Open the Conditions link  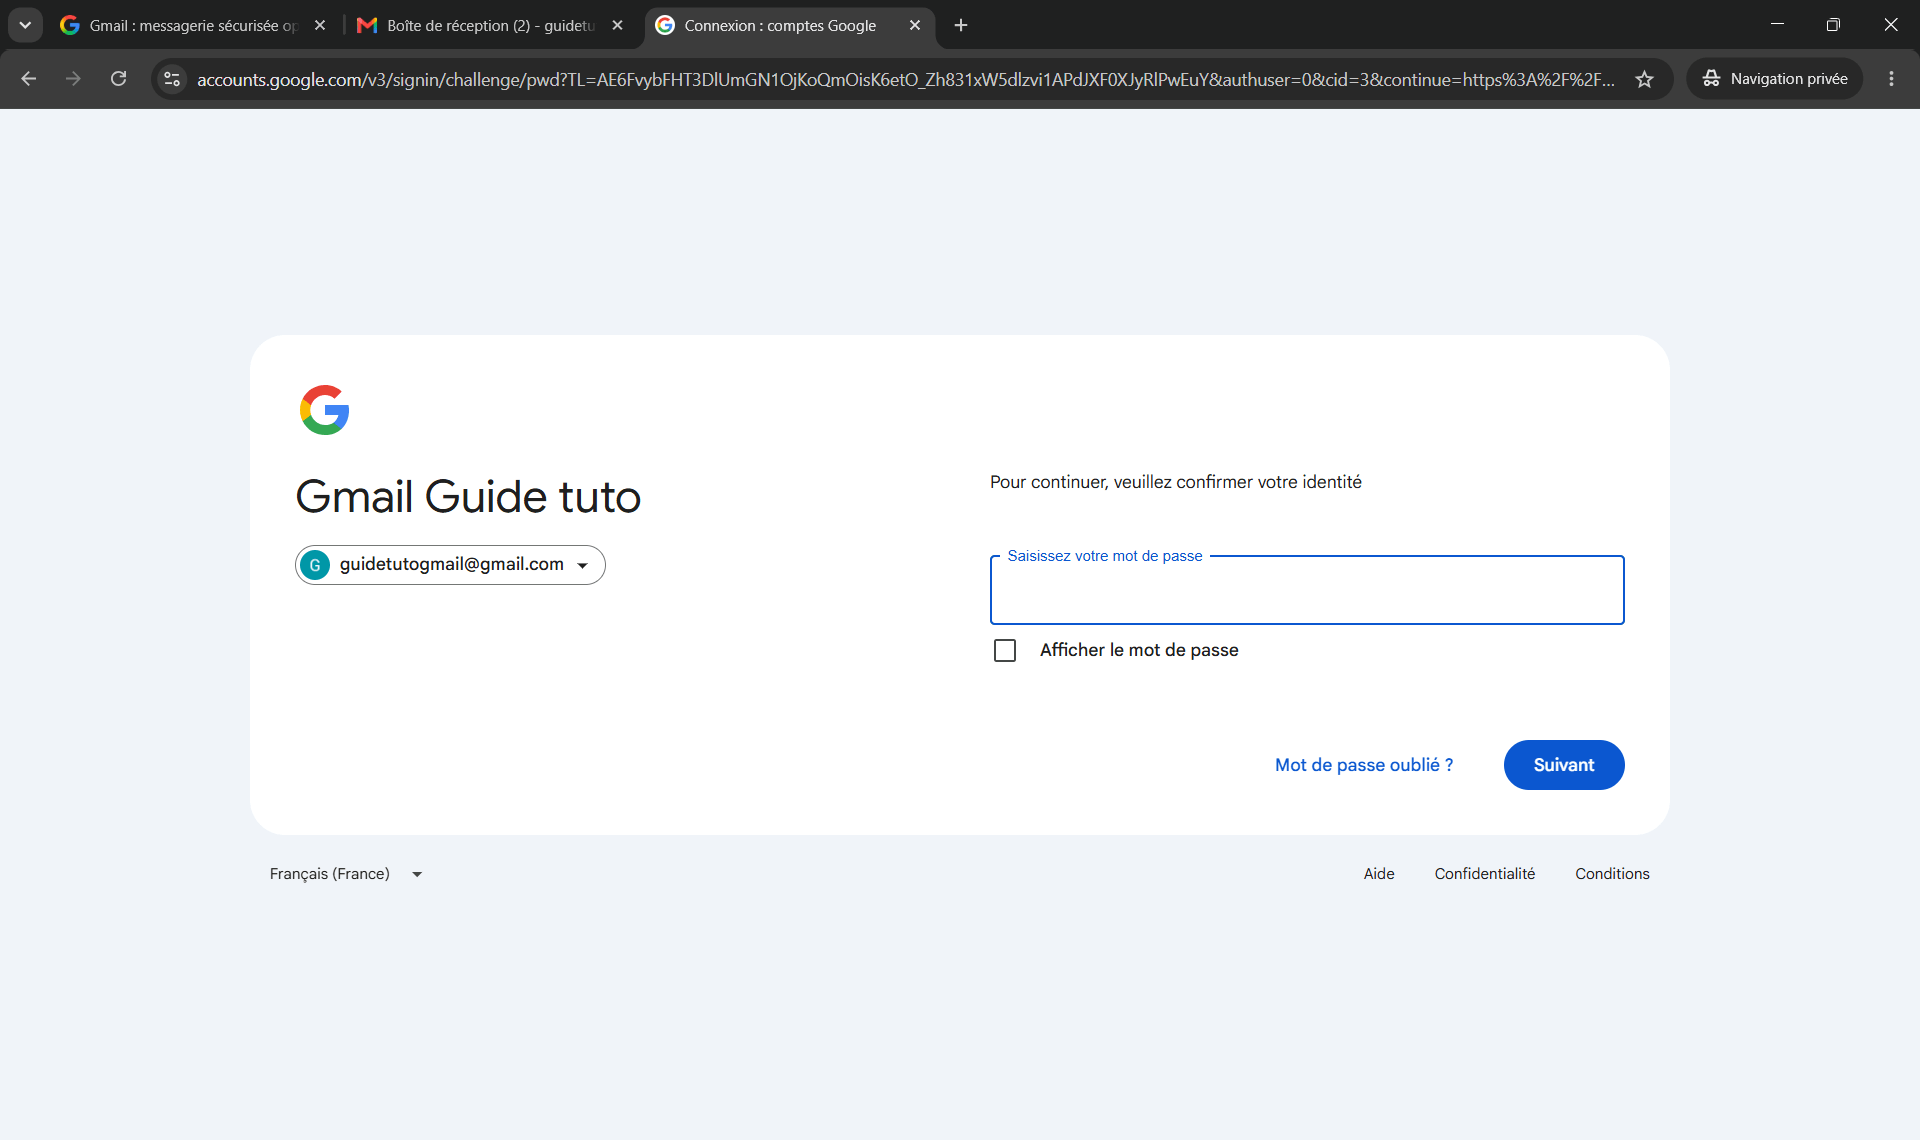[1612, 874]
